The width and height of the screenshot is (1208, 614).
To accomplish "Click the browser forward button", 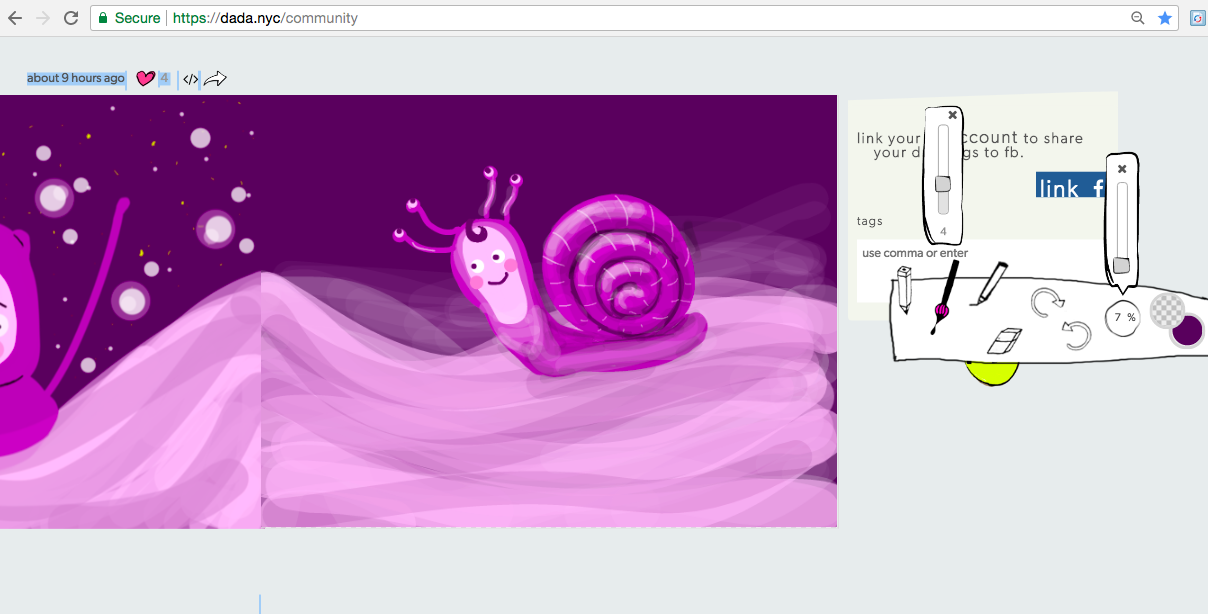I will 43,18.
